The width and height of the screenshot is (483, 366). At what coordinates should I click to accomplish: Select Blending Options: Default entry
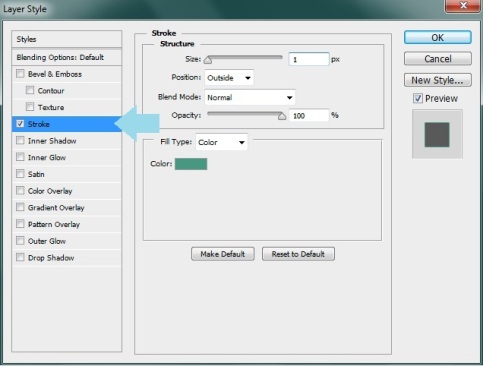(x=67, y=57)
